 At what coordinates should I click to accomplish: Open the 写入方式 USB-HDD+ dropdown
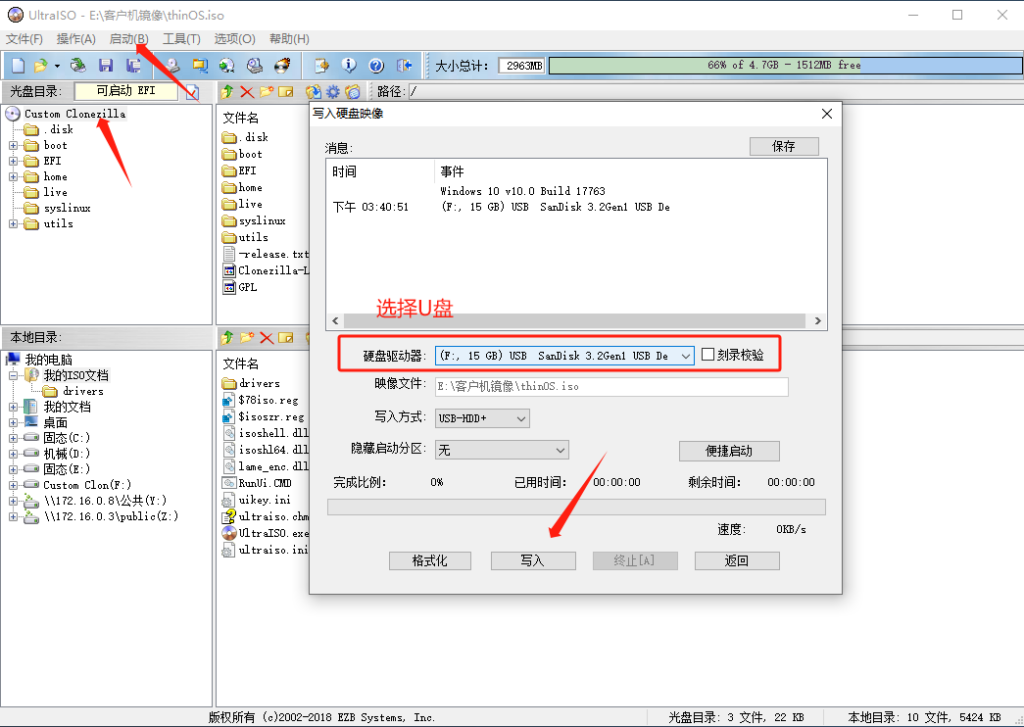tap(521, 419)
